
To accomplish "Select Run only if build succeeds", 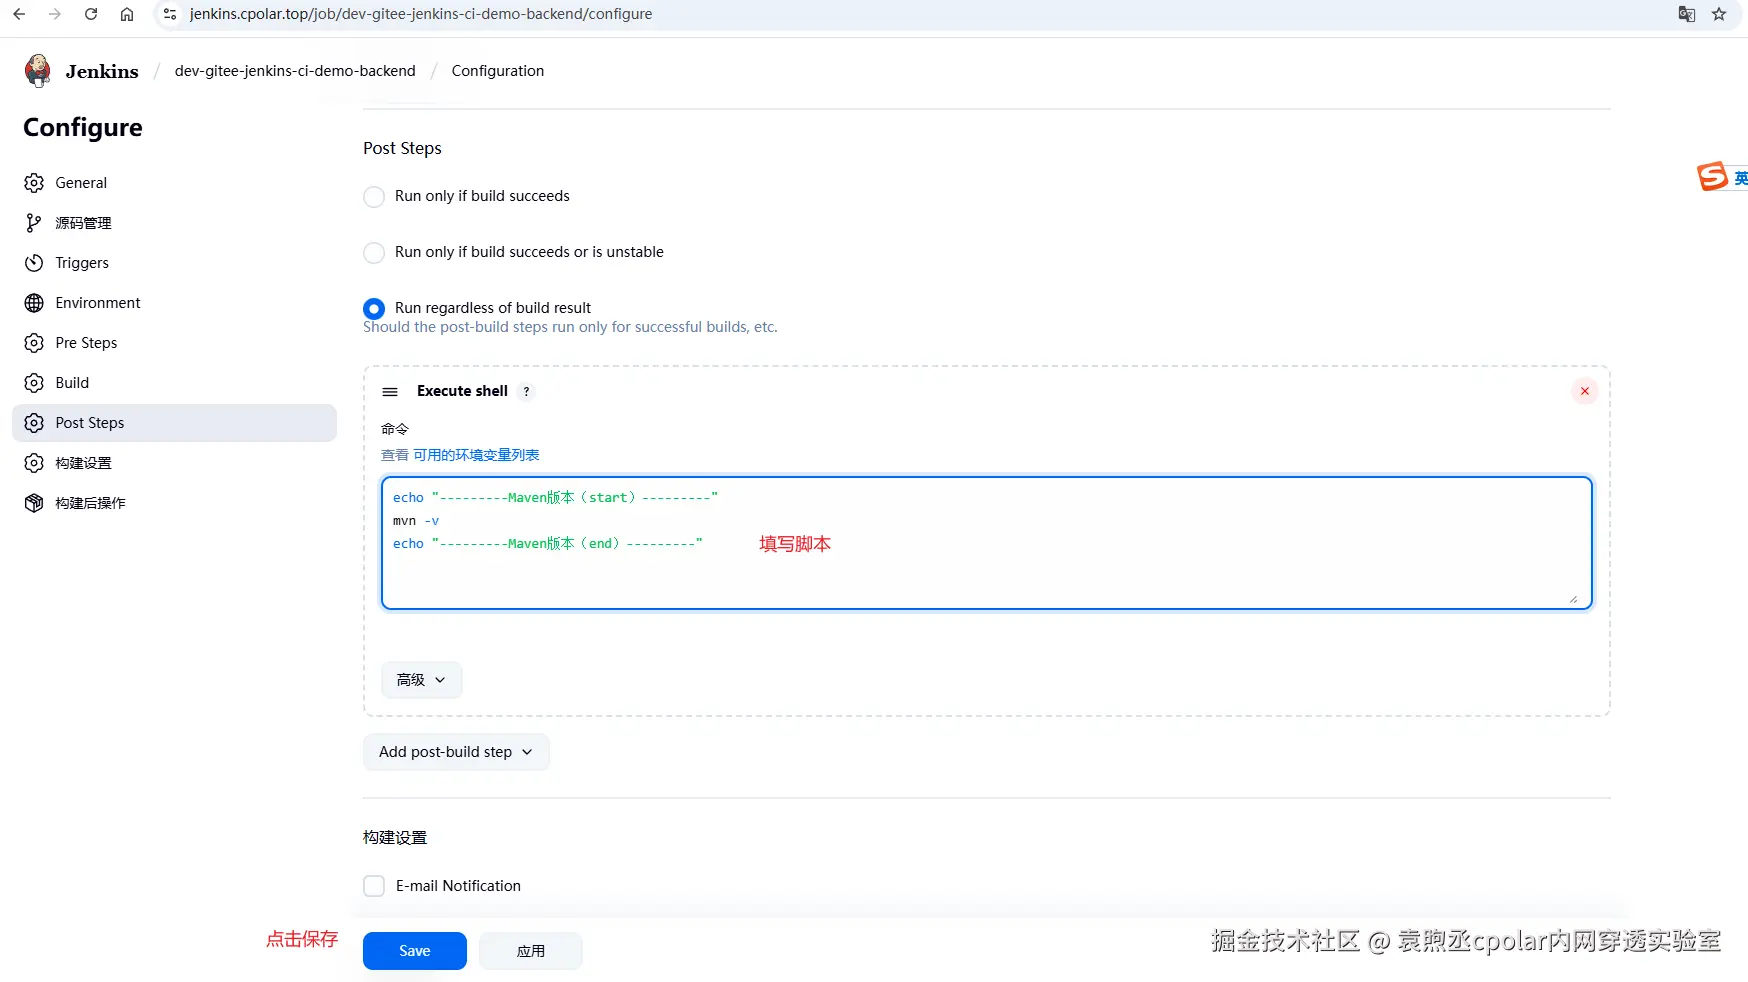I will click(374, 197).
